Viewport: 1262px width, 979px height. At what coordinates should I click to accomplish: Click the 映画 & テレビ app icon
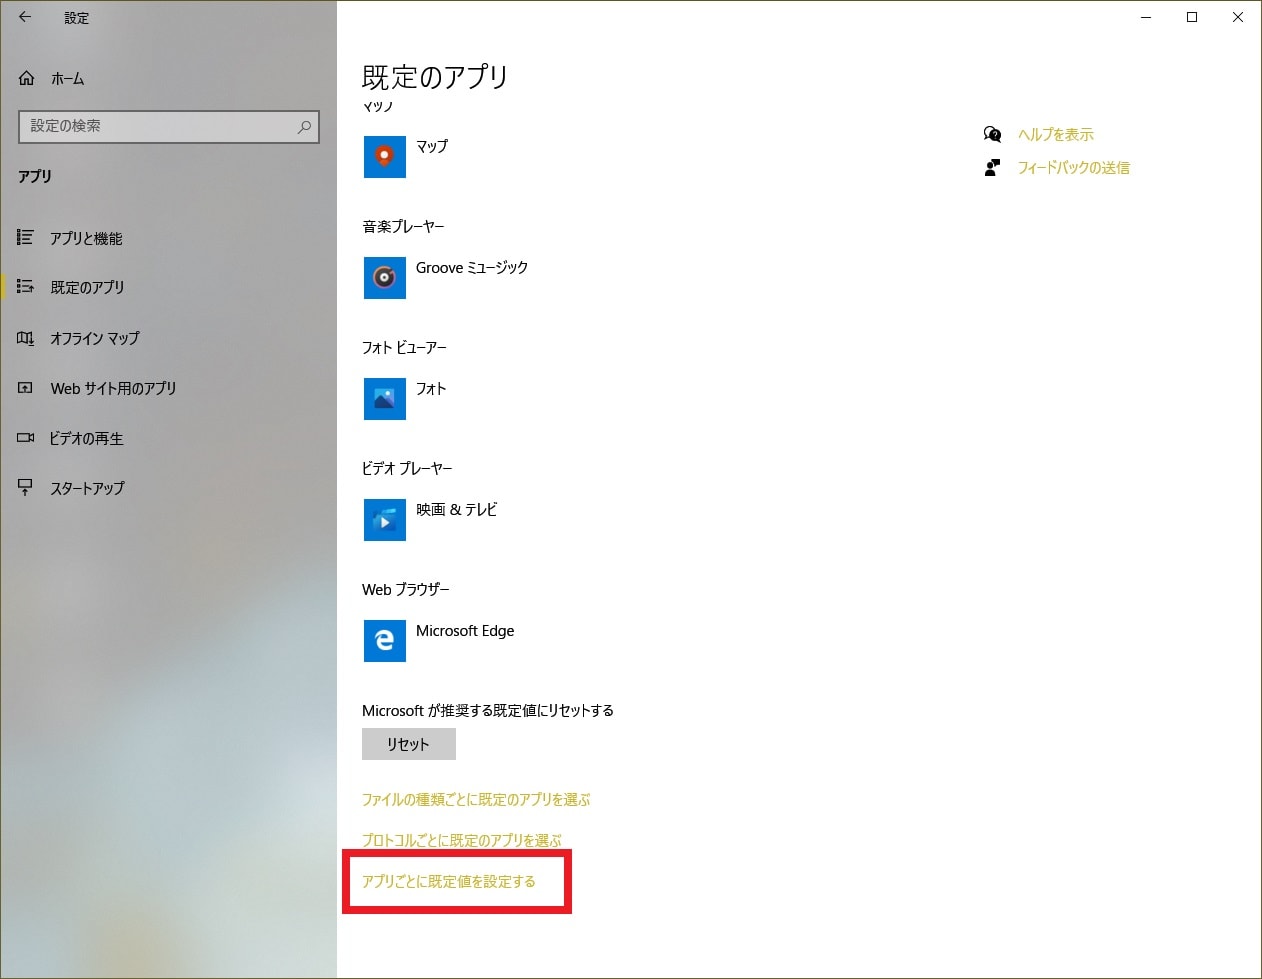tap(385, 520)
